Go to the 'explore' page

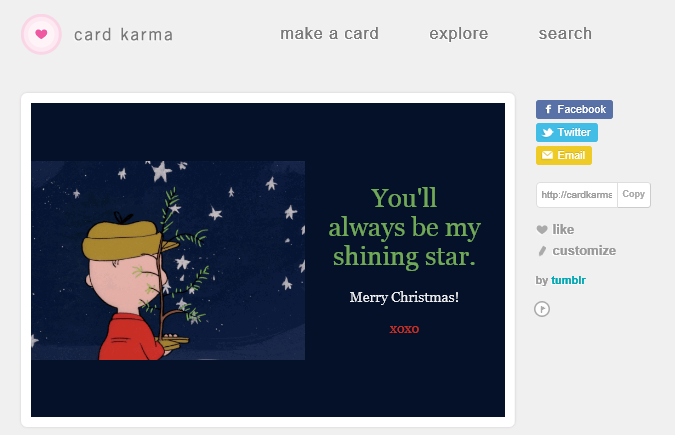click(459, 34)
